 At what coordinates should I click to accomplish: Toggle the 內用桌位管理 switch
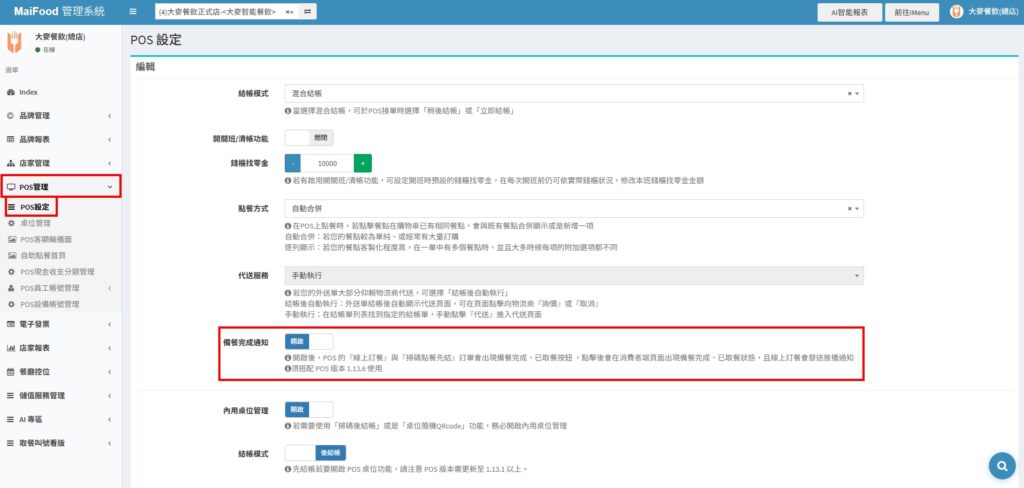coord(309,410)
